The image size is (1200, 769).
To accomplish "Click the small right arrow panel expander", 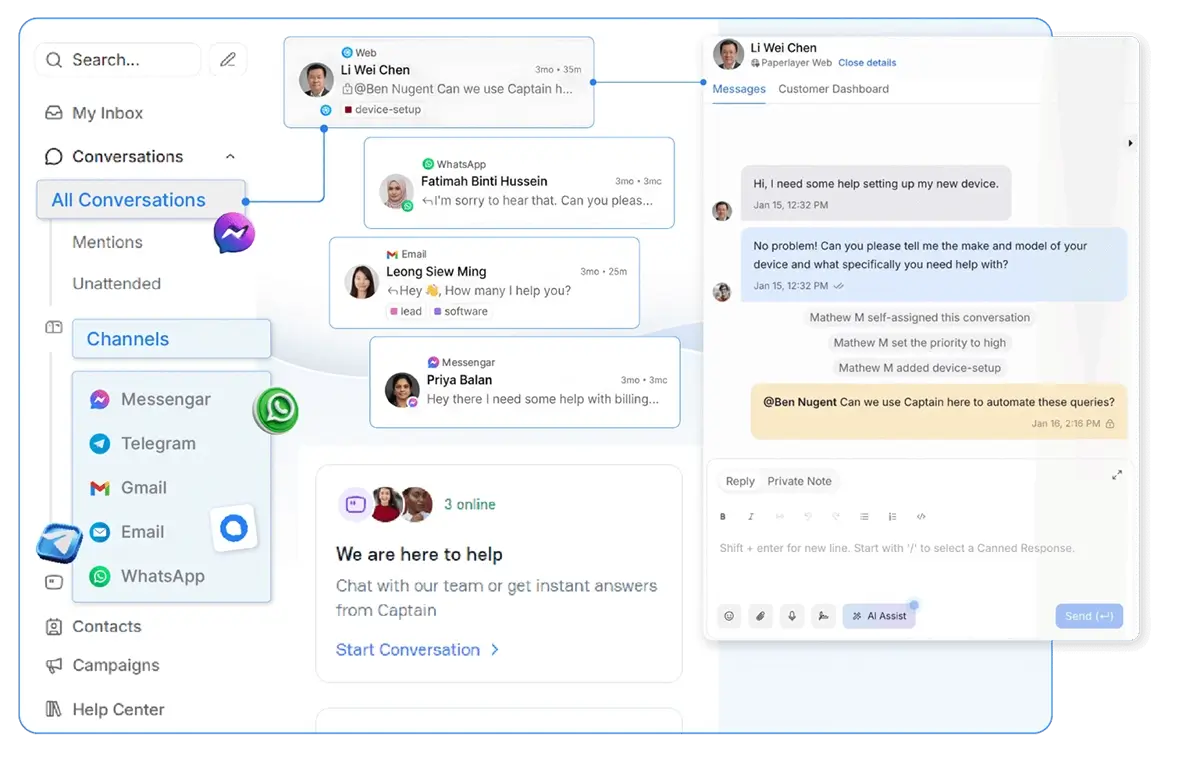I will [x=1130, y=144].
